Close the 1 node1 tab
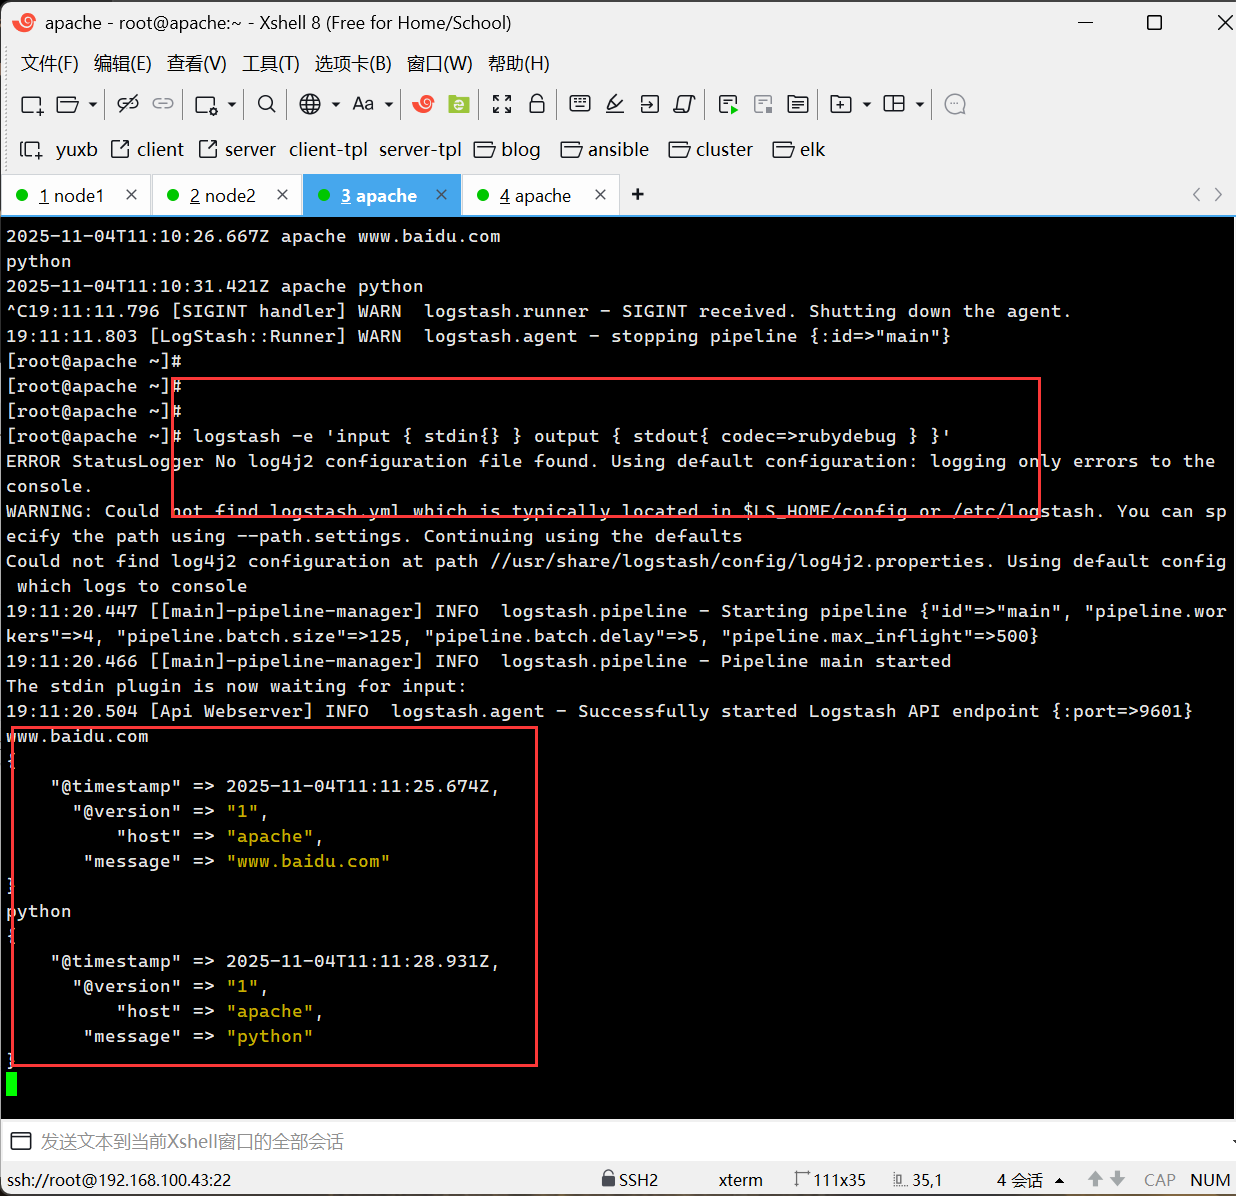 (131, 195)
